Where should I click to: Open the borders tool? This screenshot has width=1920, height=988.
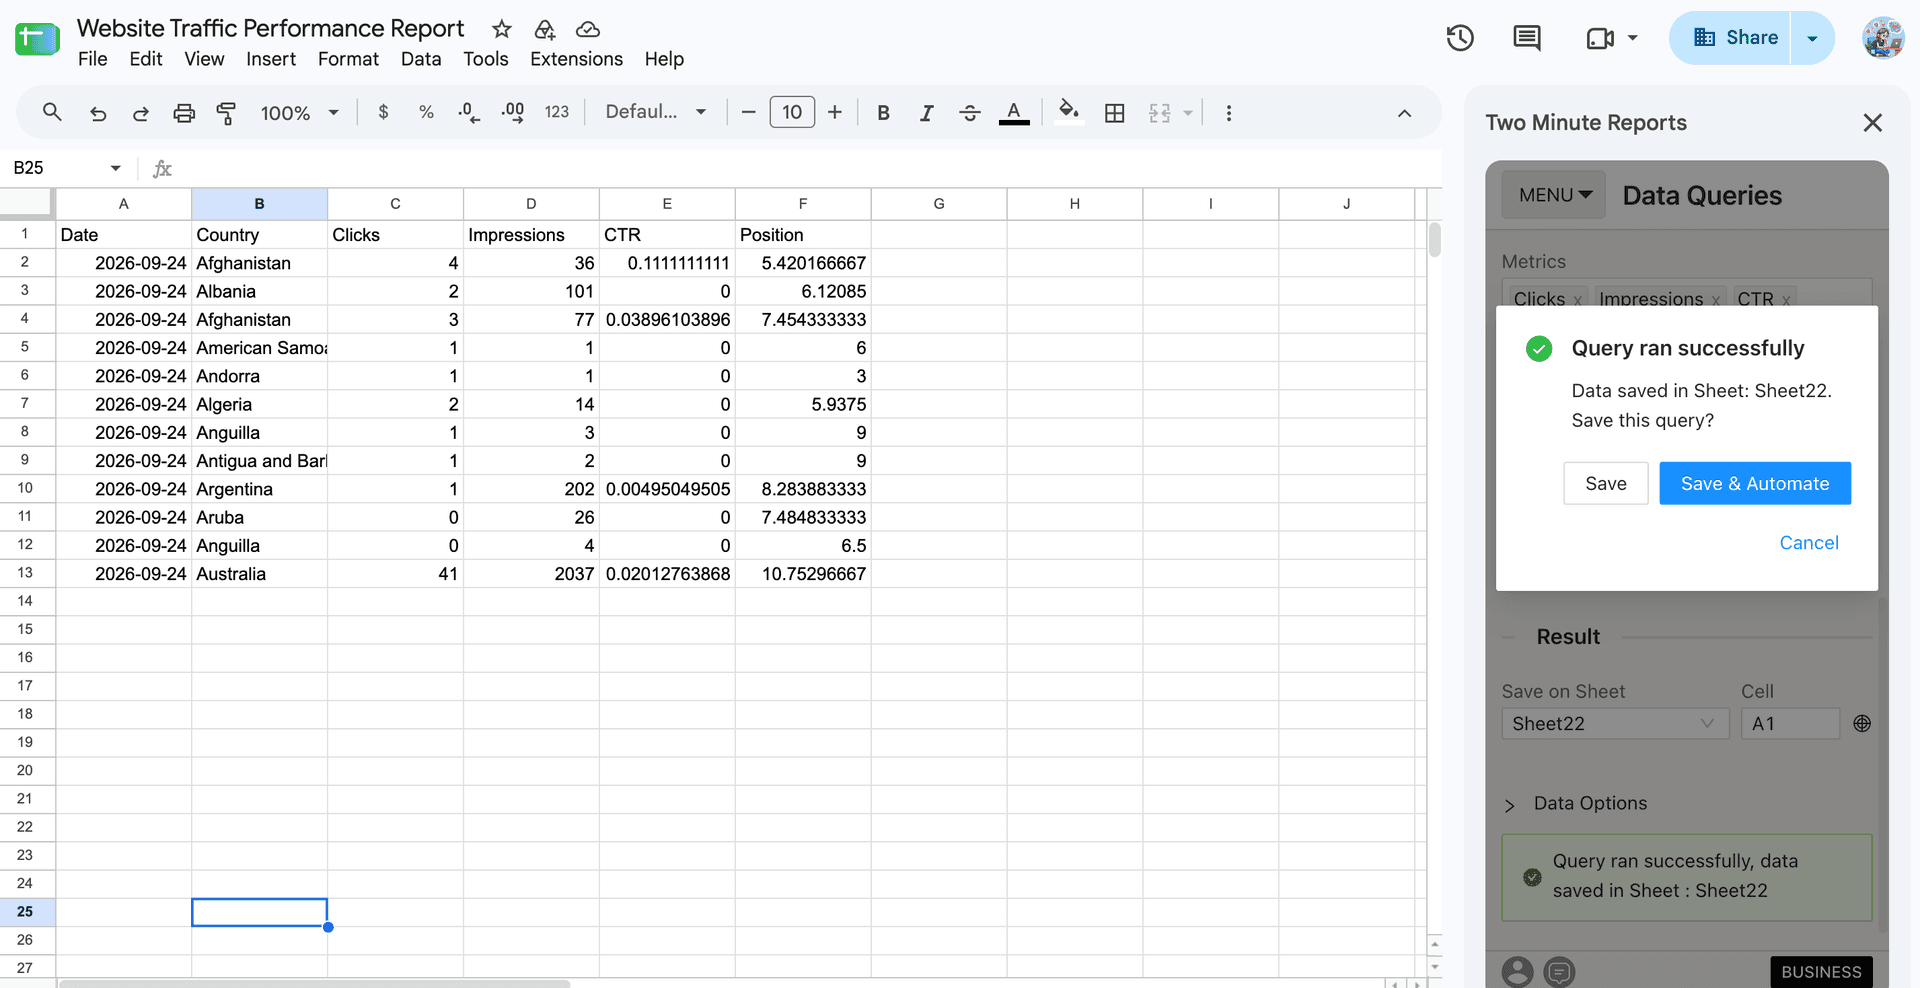tap(1115, 113)
